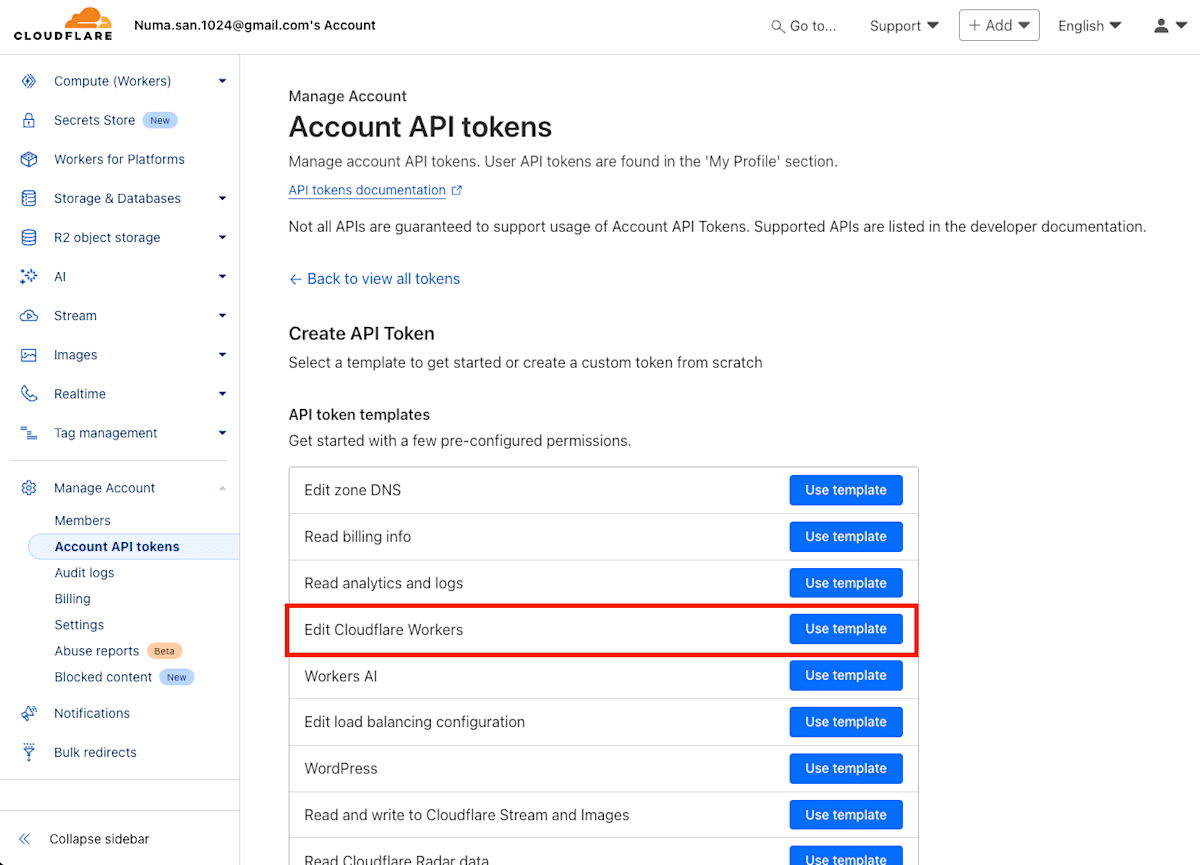Click the Workers AI template name
1200x865 pixels.
(341, 676)
